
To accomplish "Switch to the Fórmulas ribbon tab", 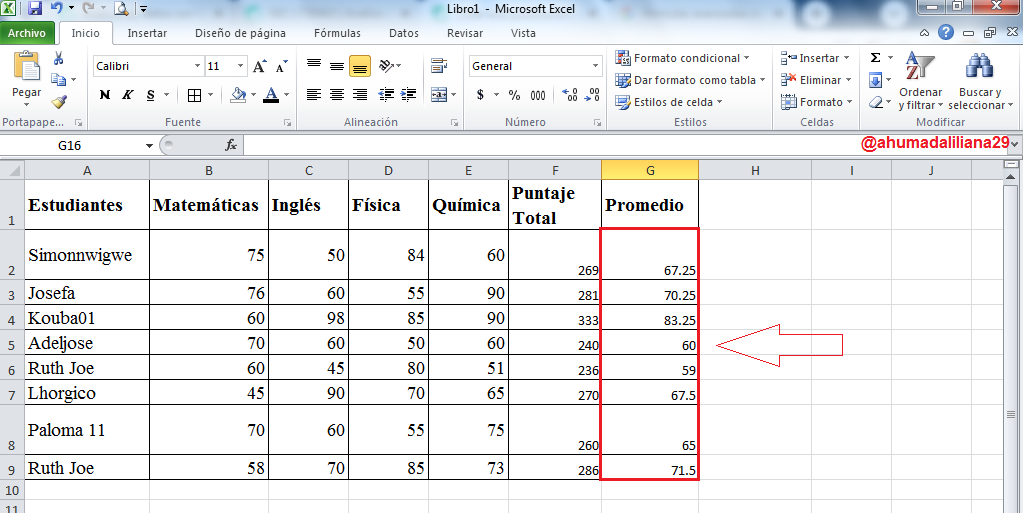I will (337, 33).
